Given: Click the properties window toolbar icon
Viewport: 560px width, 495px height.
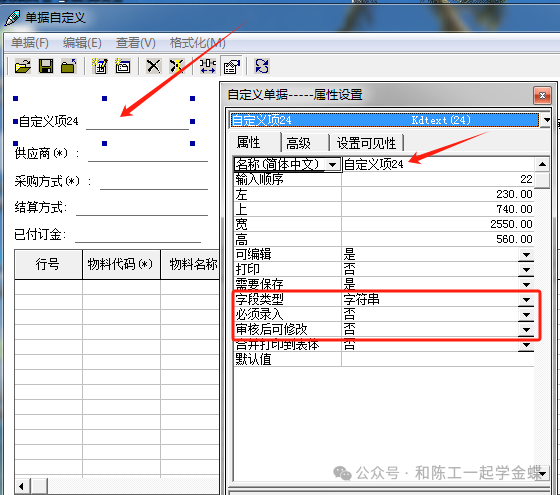Looking at the screenshot, I should pyautogui.click(x=231, y=66).
